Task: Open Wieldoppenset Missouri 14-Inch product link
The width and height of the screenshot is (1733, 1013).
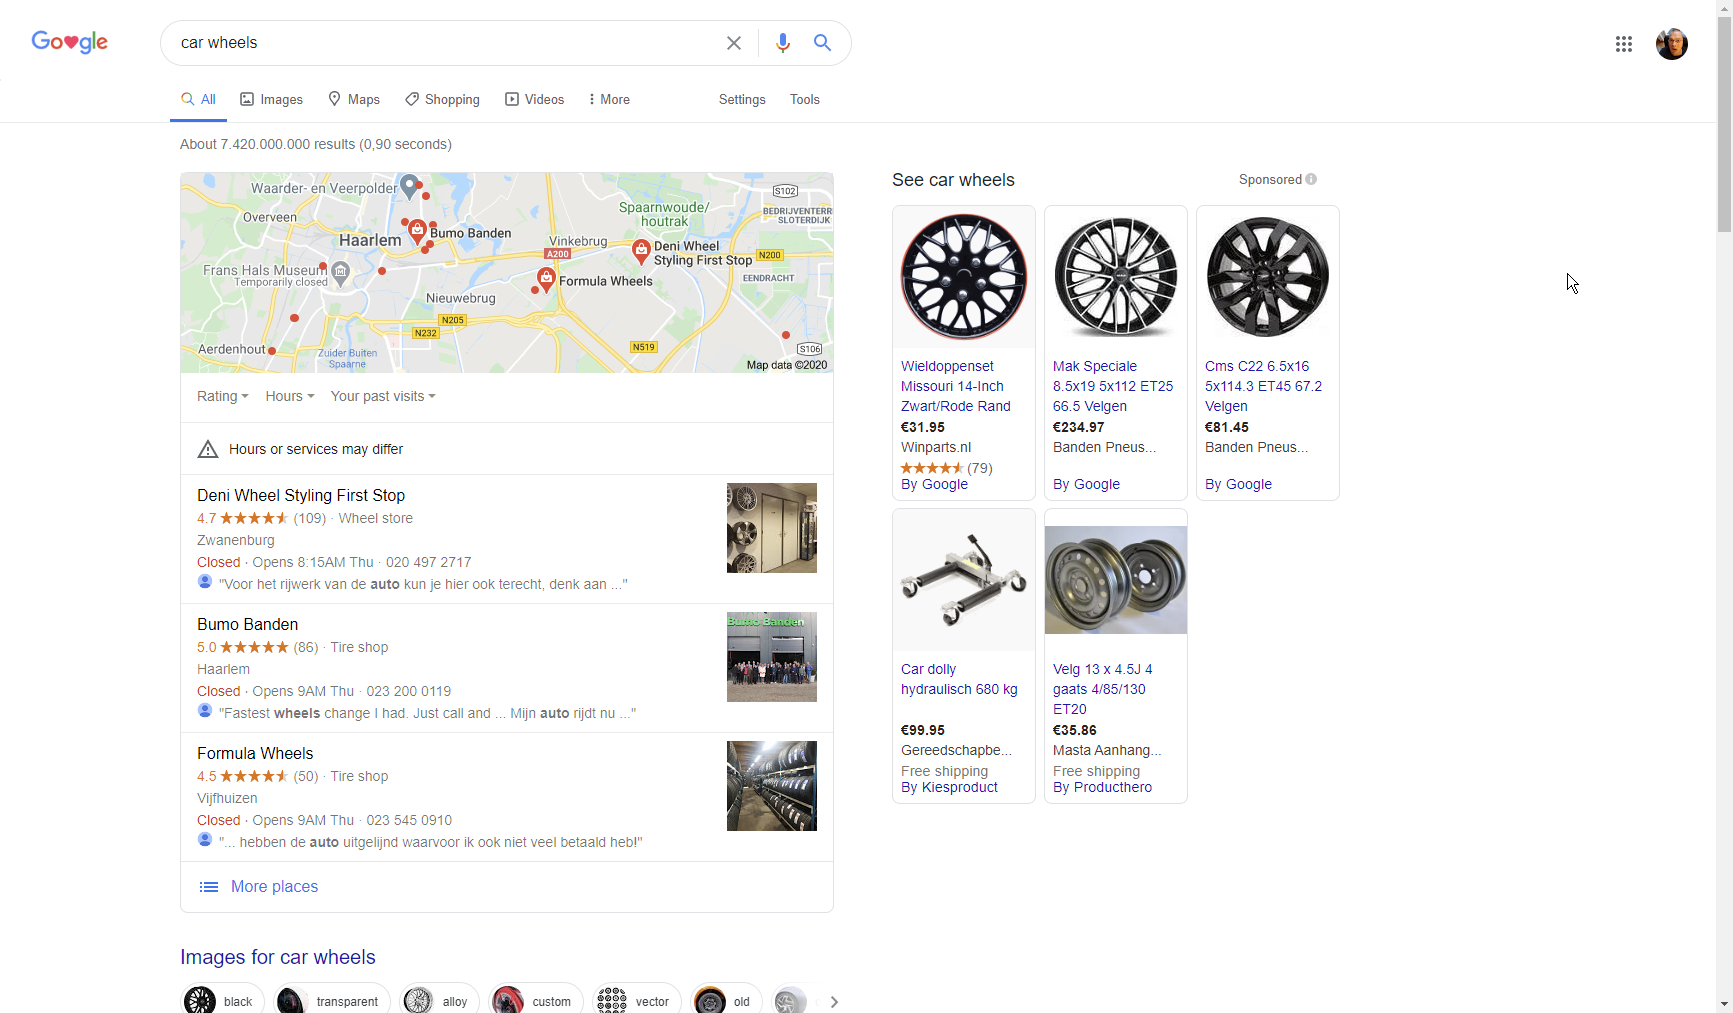Action: (956, 387)
